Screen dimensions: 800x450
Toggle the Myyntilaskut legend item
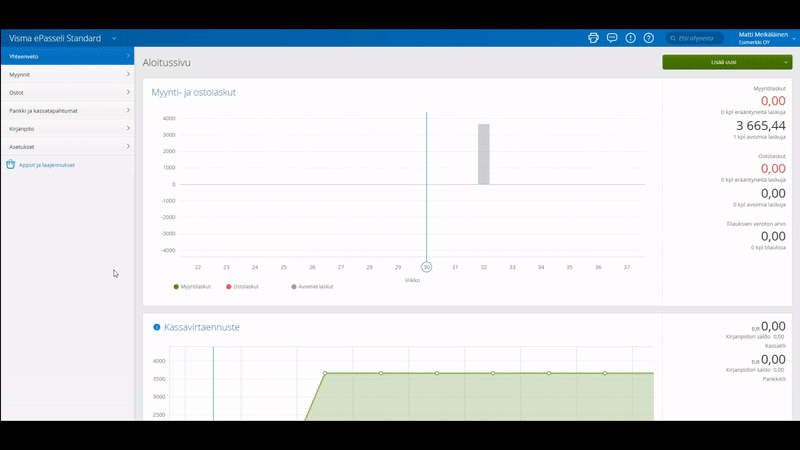(x=192, y=287)
